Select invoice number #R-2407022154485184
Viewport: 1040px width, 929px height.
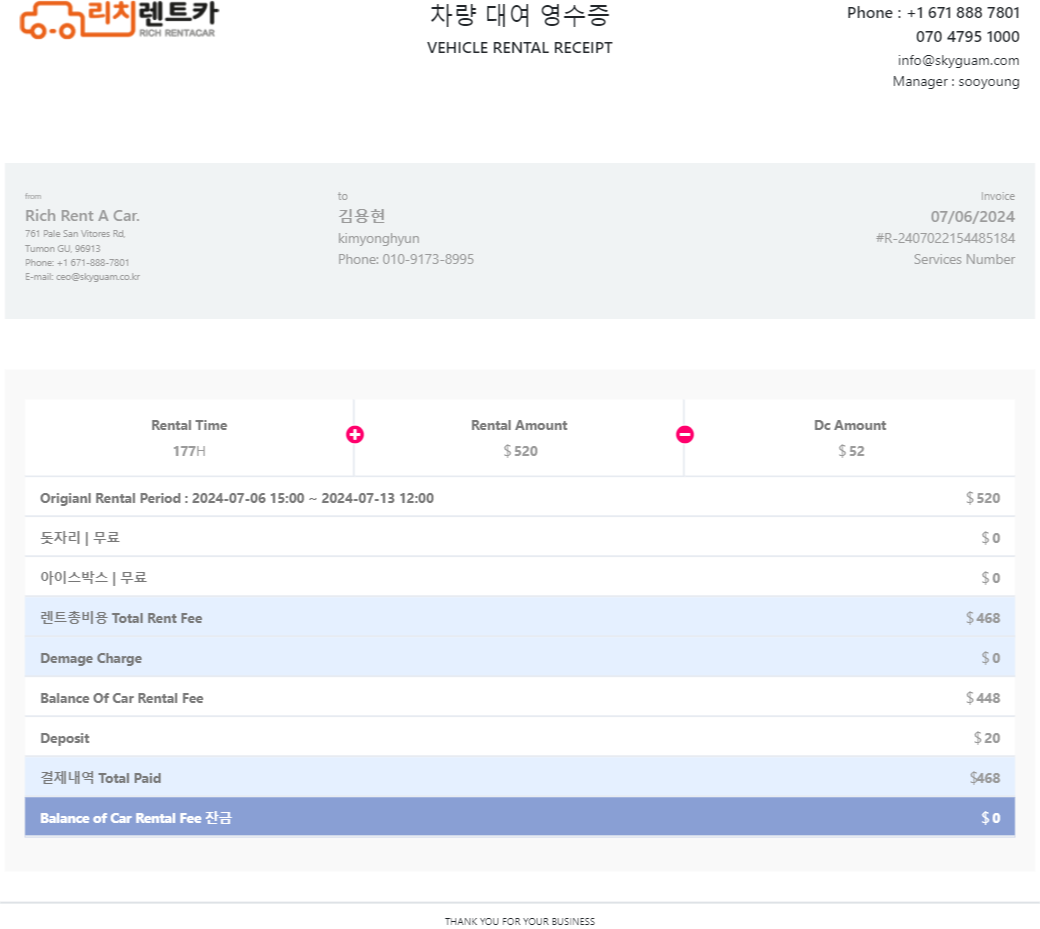pyautogui.click(x=945, y=238)
